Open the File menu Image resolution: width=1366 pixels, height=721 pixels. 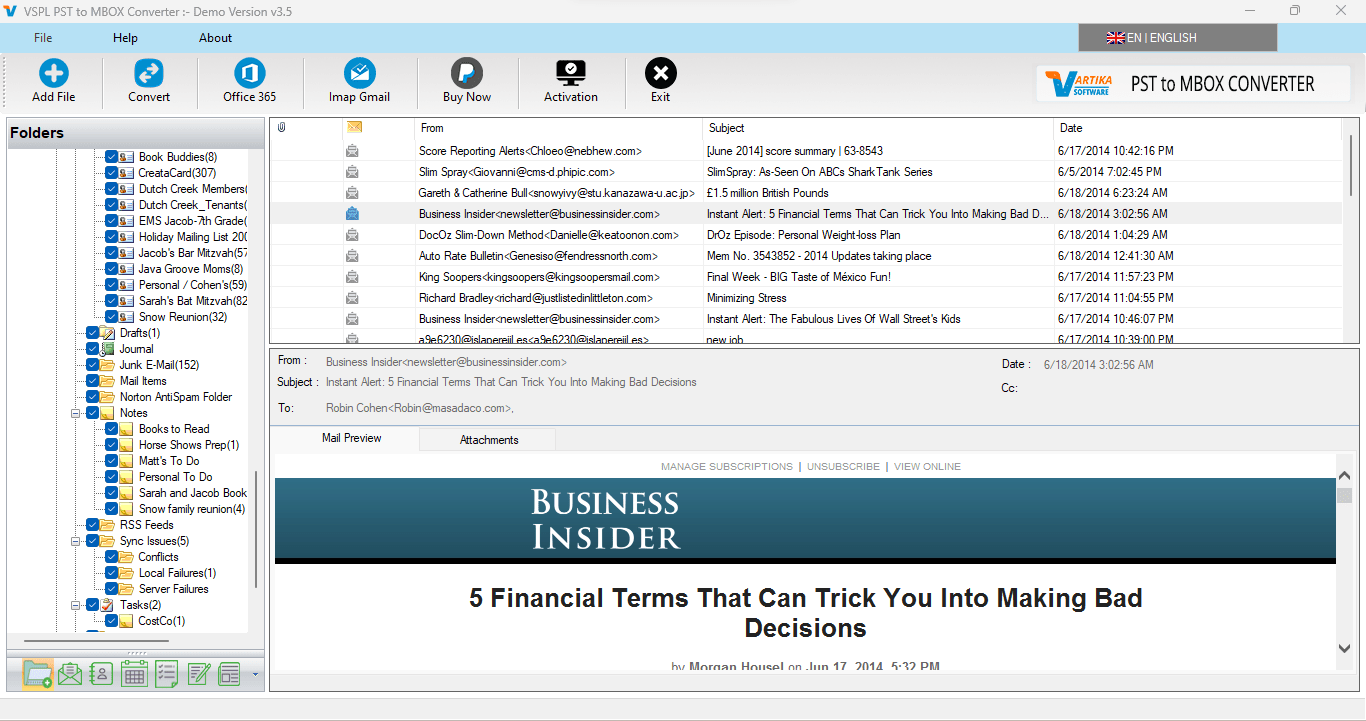43,38
